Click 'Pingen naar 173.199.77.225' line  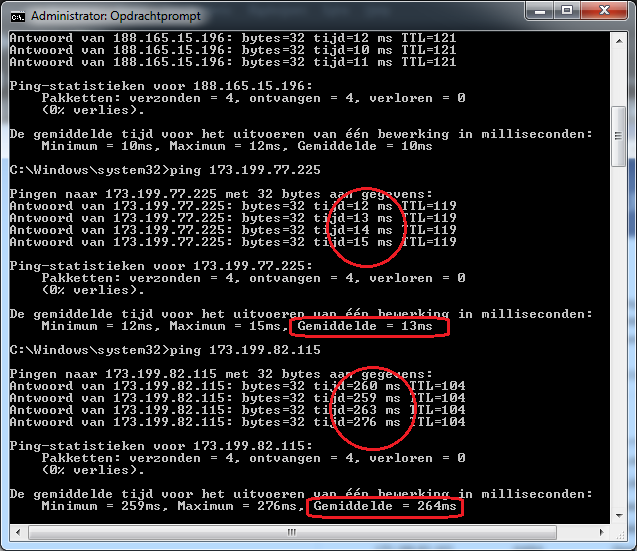[221, 194]
